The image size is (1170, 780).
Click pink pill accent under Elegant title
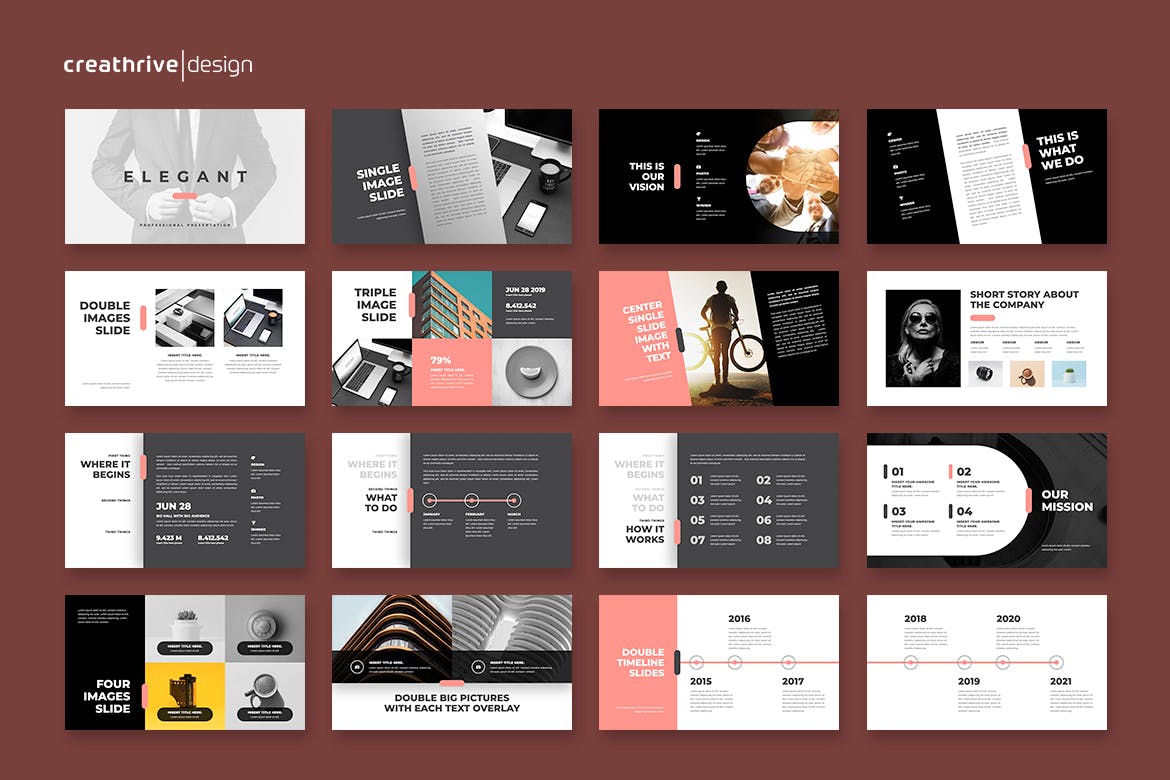click(185, 196)
